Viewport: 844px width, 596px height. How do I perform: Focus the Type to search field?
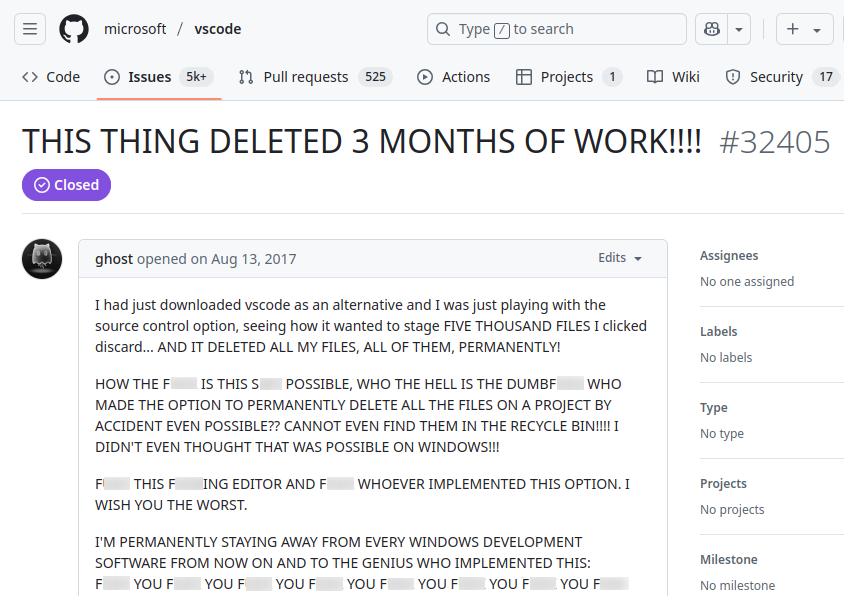click(x=565, y=29)
